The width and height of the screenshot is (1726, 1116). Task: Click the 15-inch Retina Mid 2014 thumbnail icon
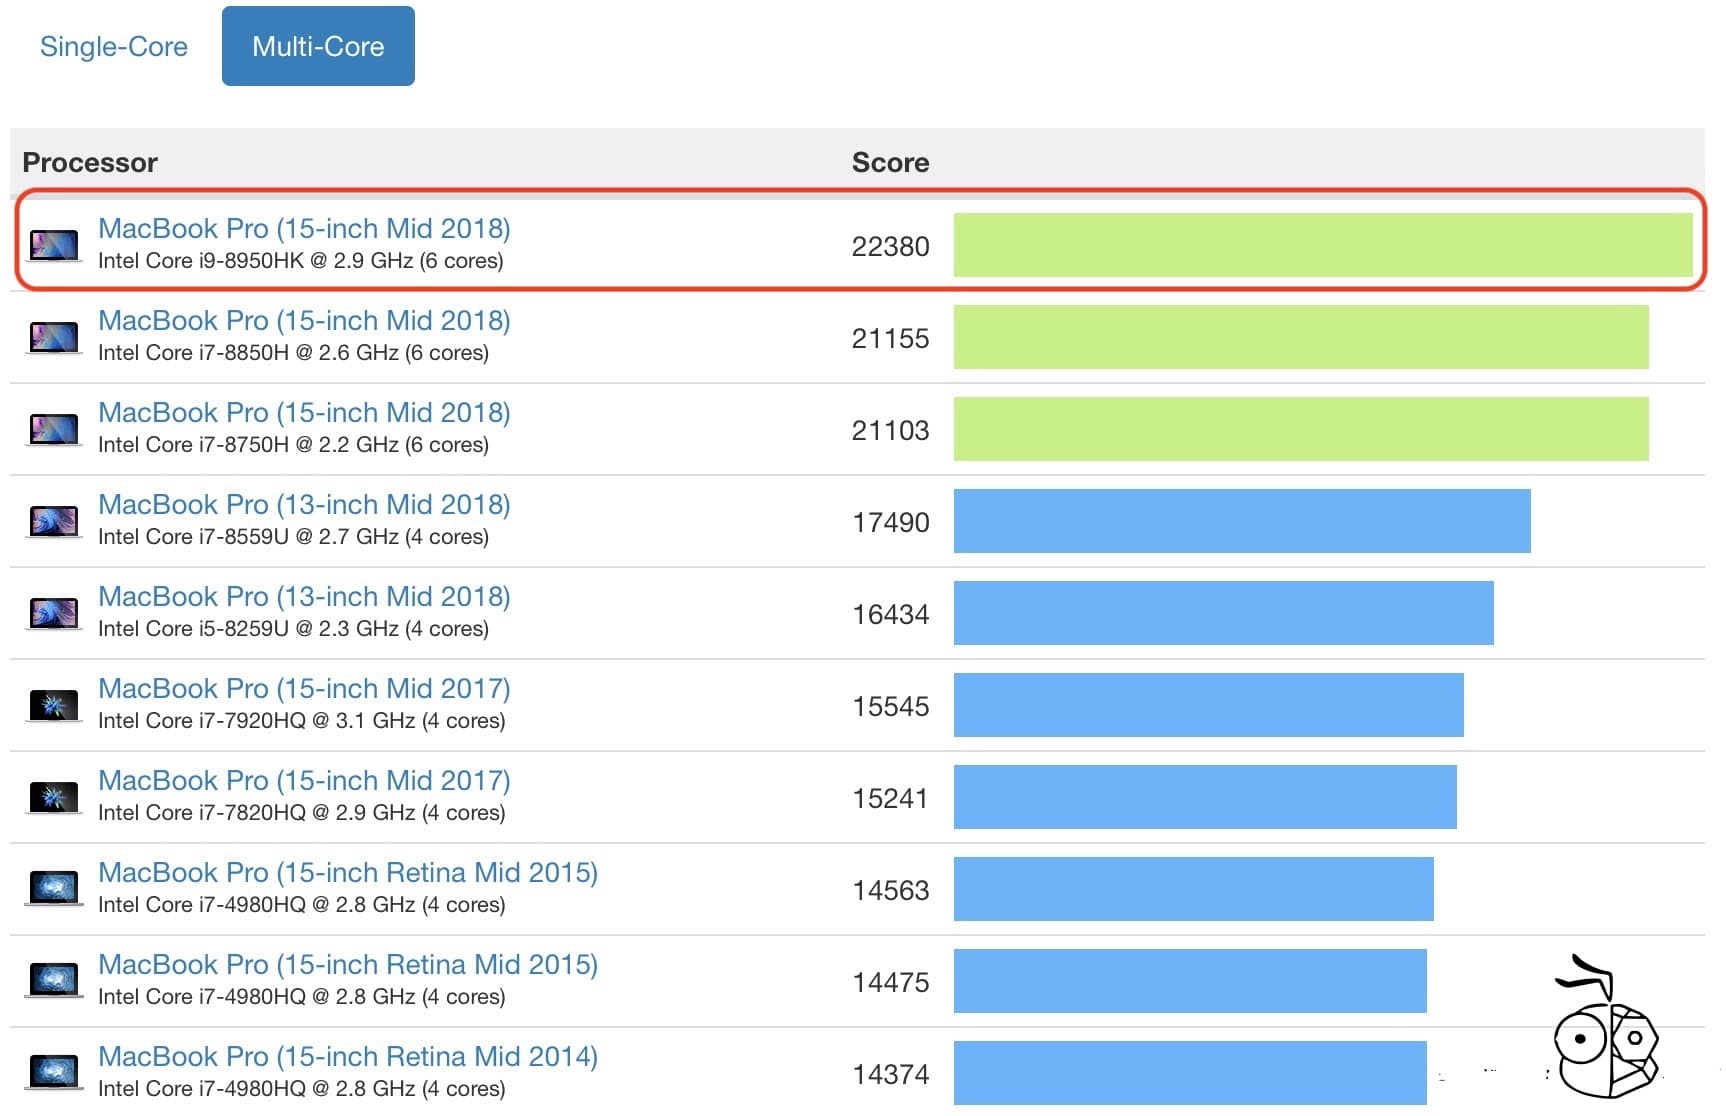click(55, 1072)
